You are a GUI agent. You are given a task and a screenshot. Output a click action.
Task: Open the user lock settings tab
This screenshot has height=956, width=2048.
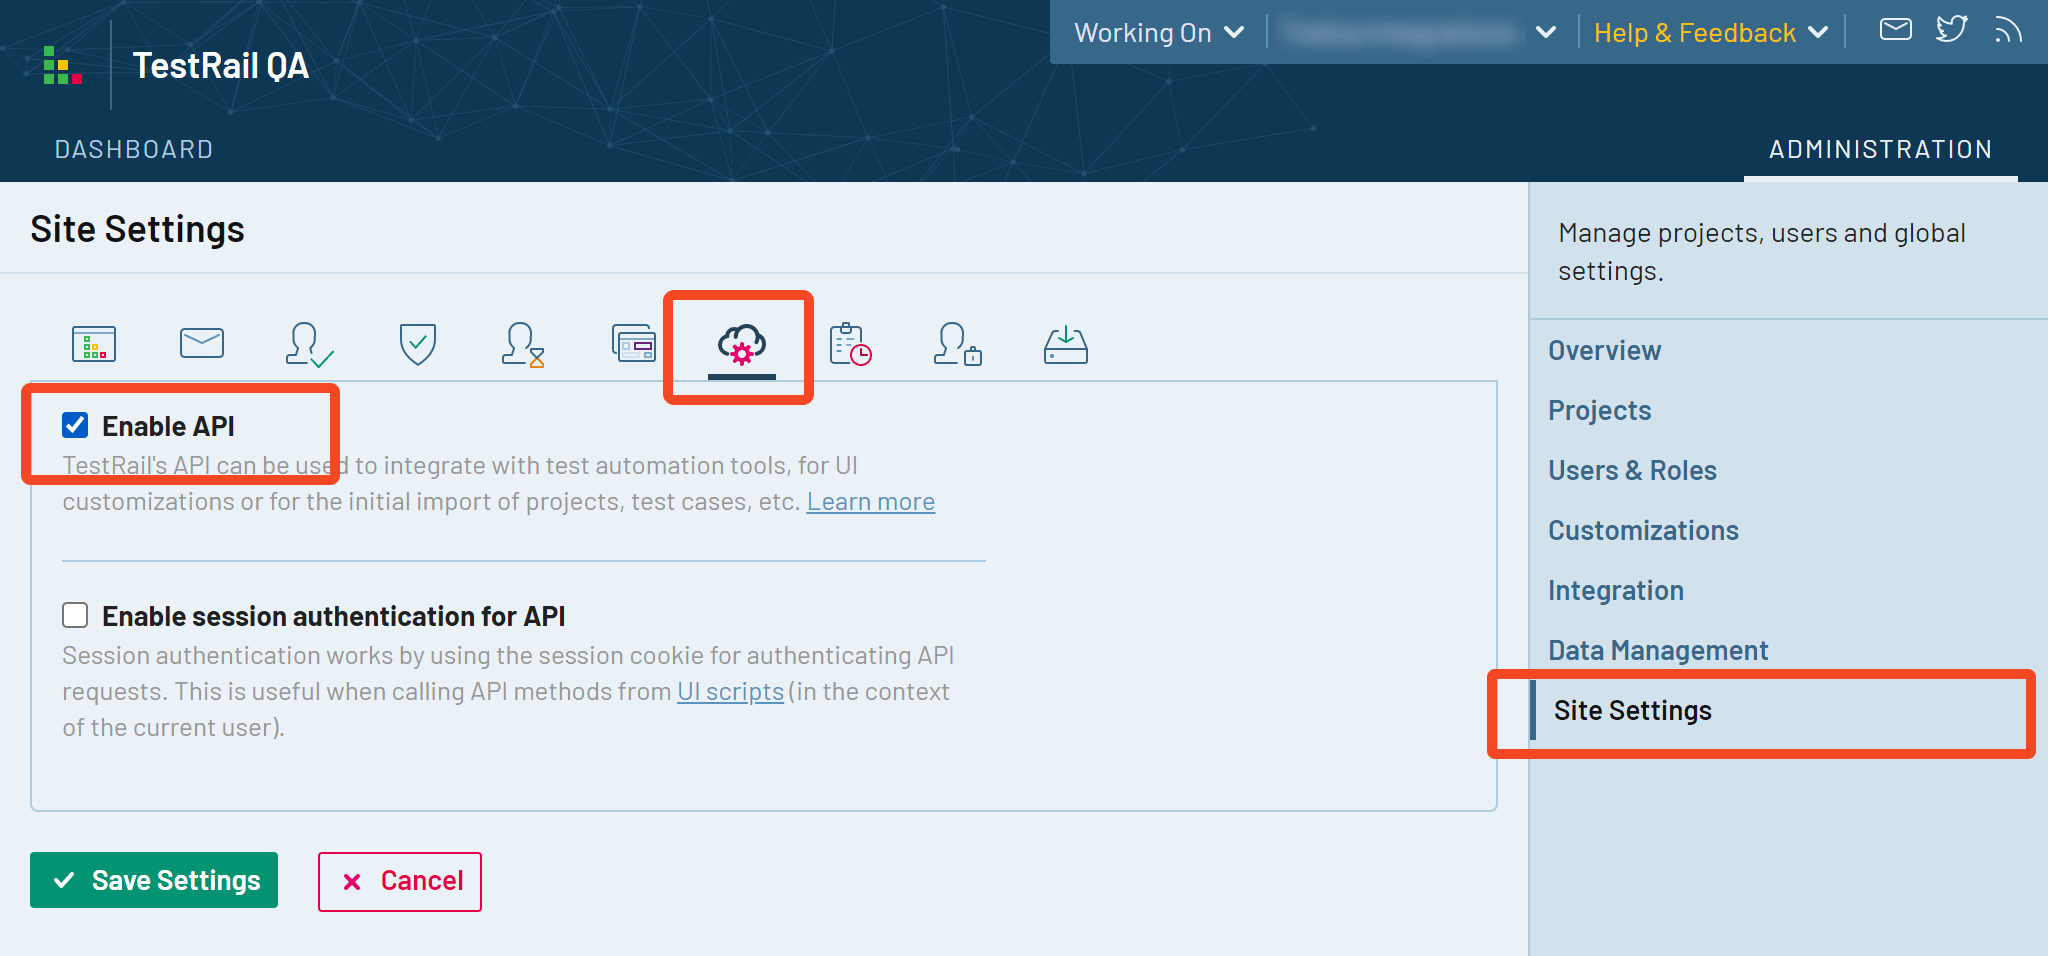click(x=958, y=344)
